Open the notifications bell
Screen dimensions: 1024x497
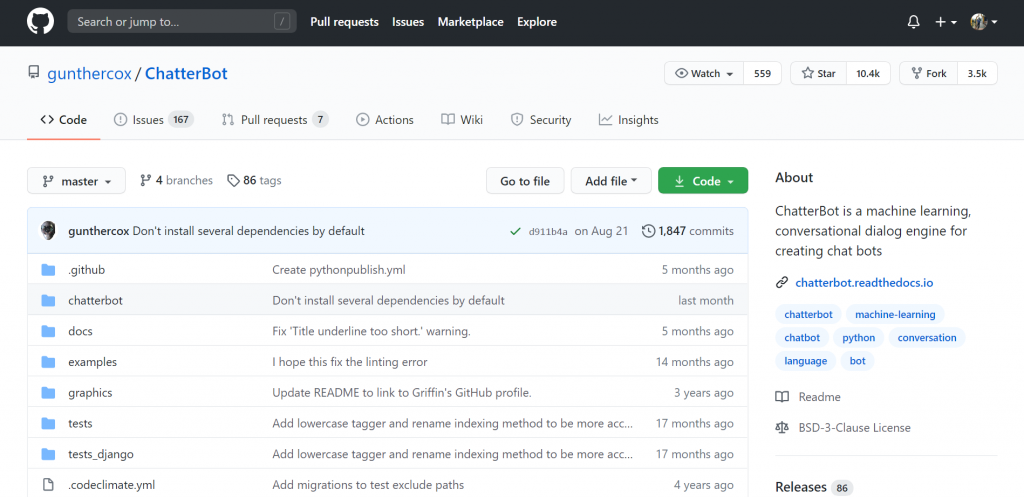(x=913, y=22)
